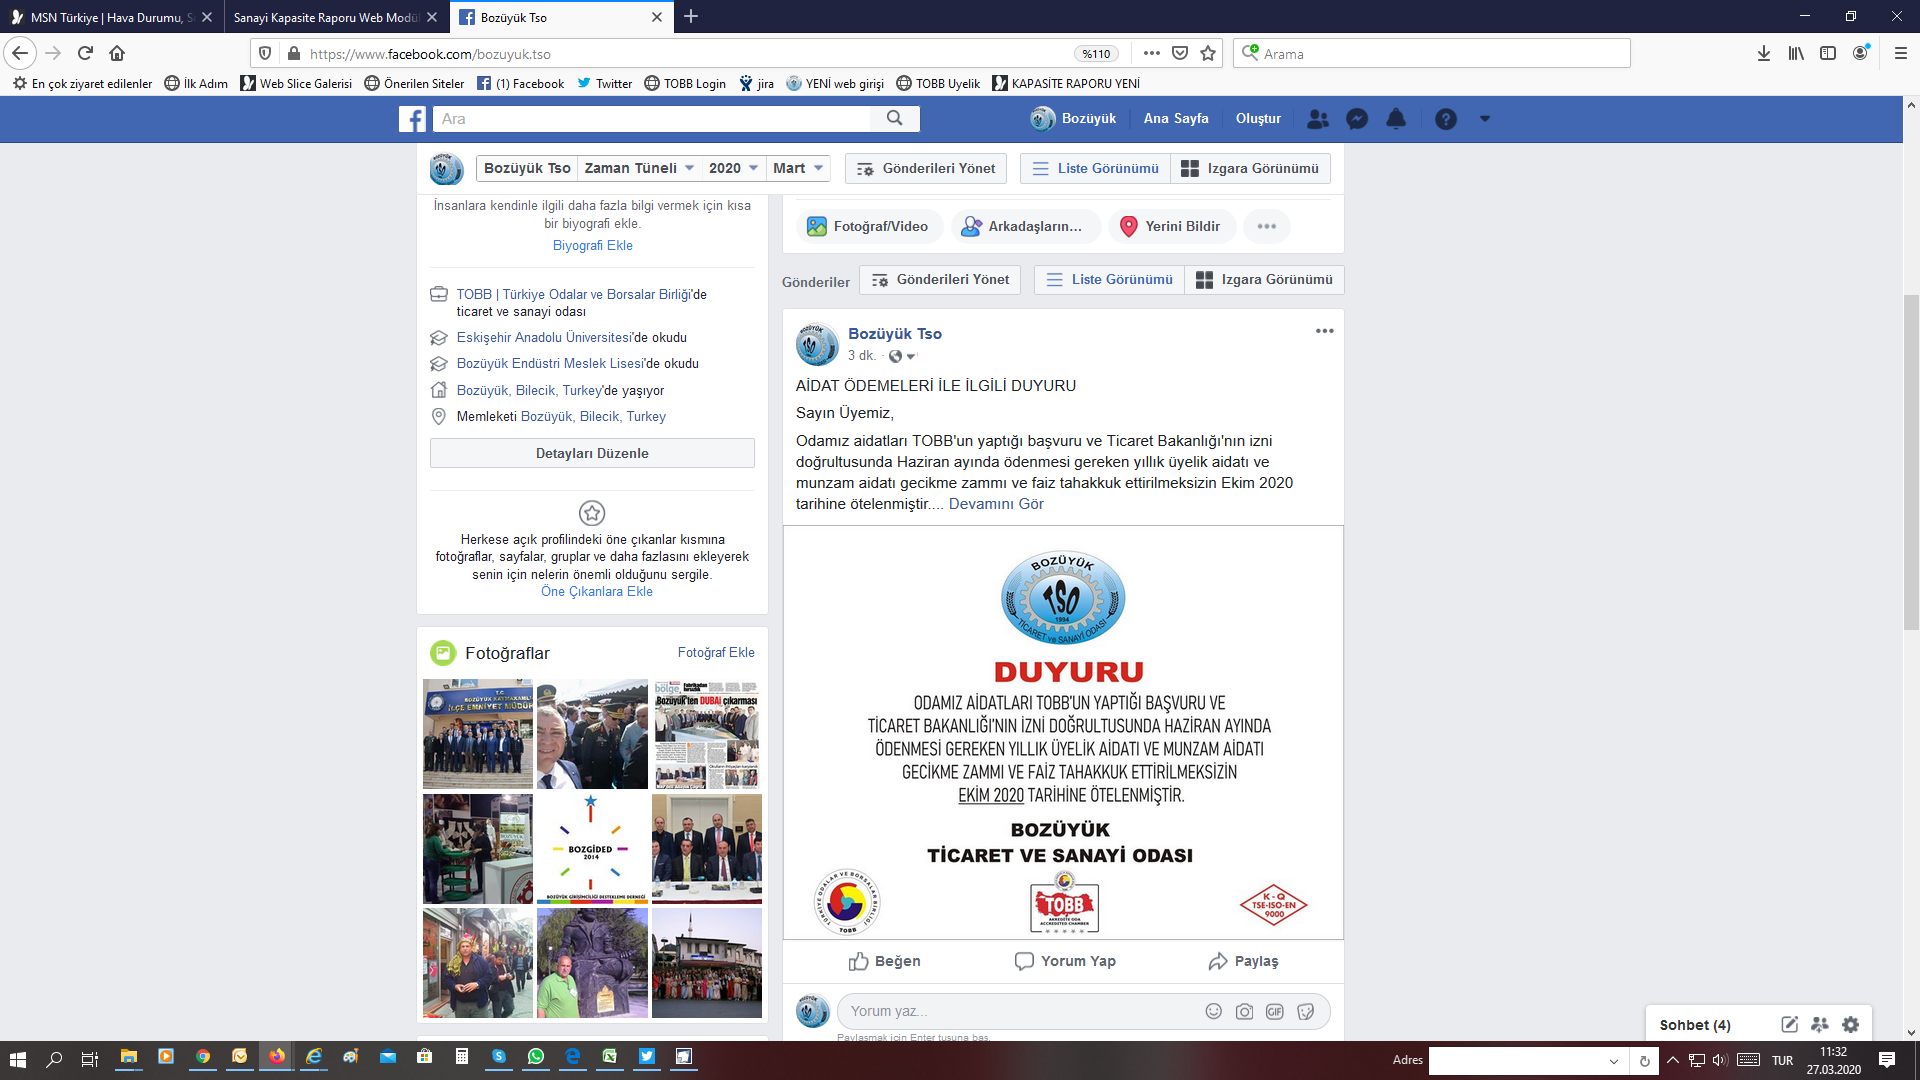Image resolution: width=1920 pixels, height=1080 pixels.
Task: Insert emoji in comment box
Action: click(1213, 1011)
